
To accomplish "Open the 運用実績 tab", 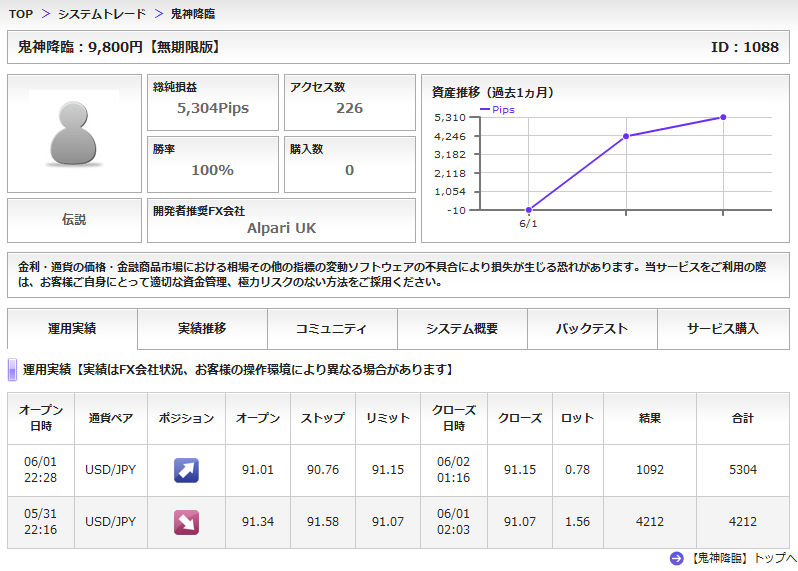I will (72, 329).
